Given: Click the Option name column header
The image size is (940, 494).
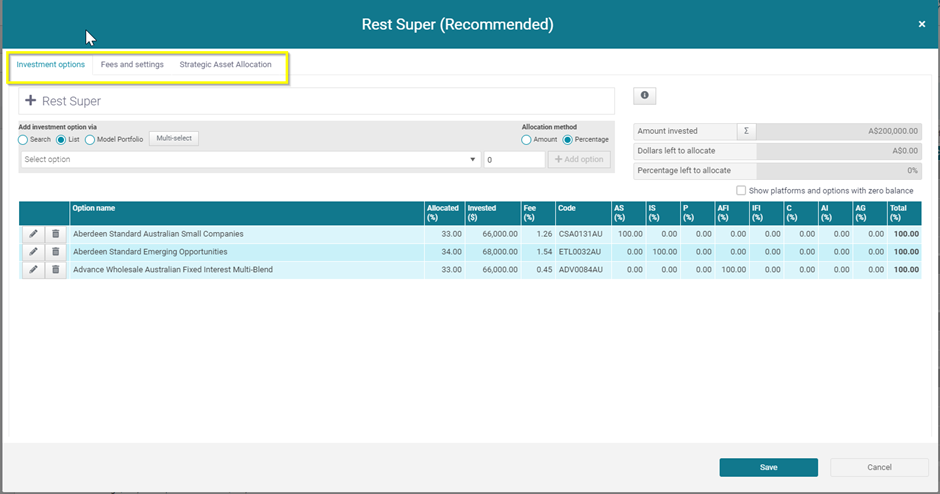Looking at the screenshot, I should point(246,213).
